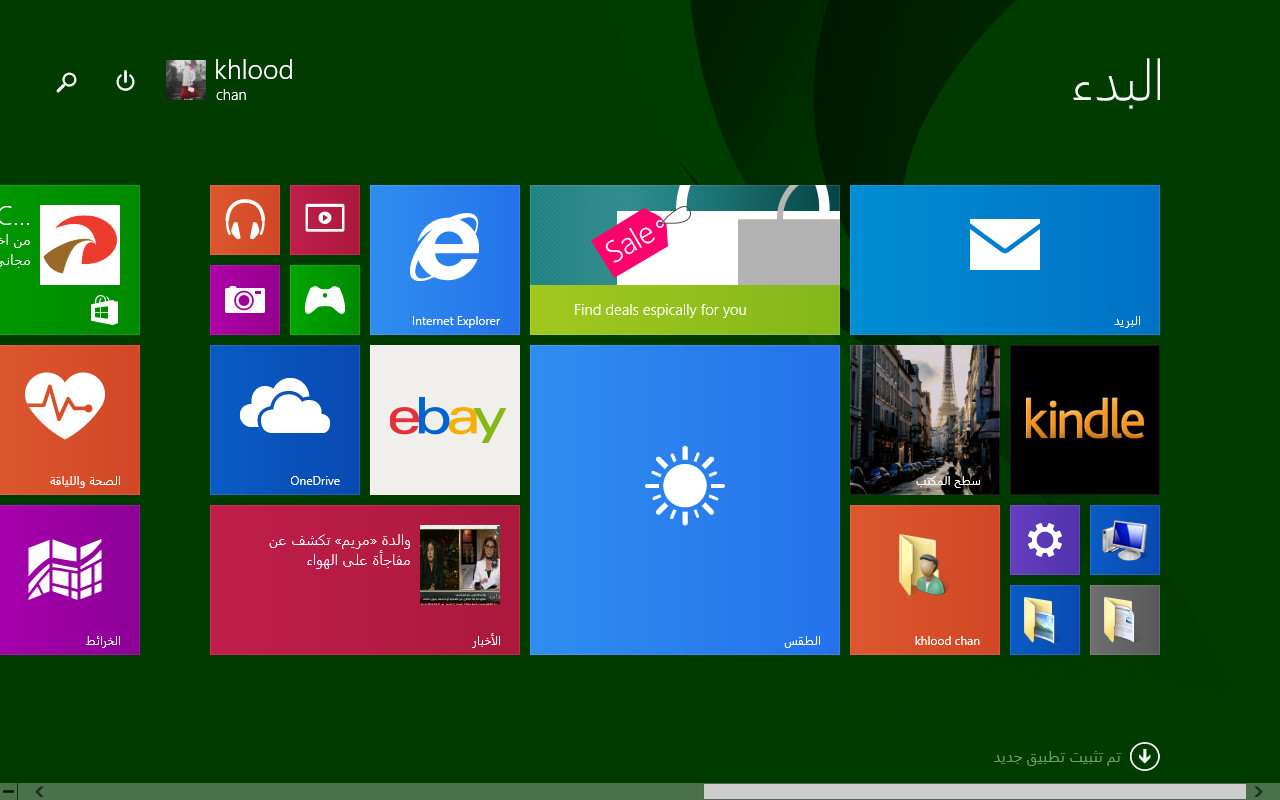Open the Maps الخرائط tile

tap(70, 580)
